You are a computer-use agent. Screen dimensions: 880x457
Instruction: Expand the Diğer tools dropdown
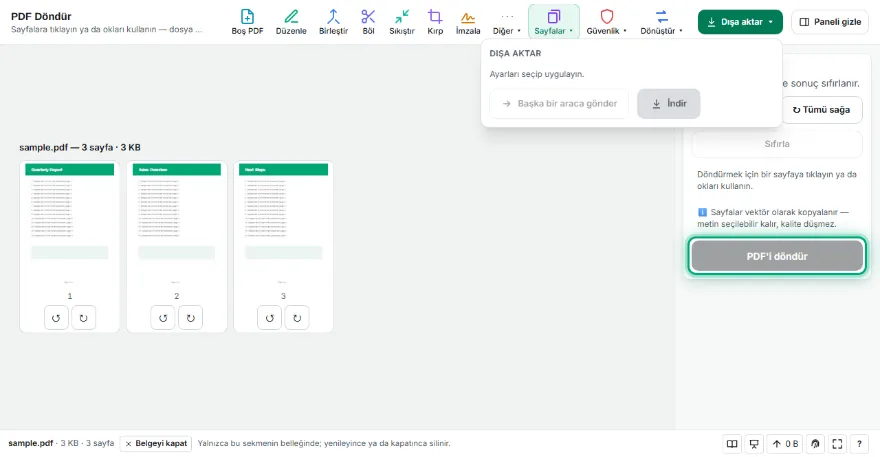pyautogui.click(x=507, y=22)
